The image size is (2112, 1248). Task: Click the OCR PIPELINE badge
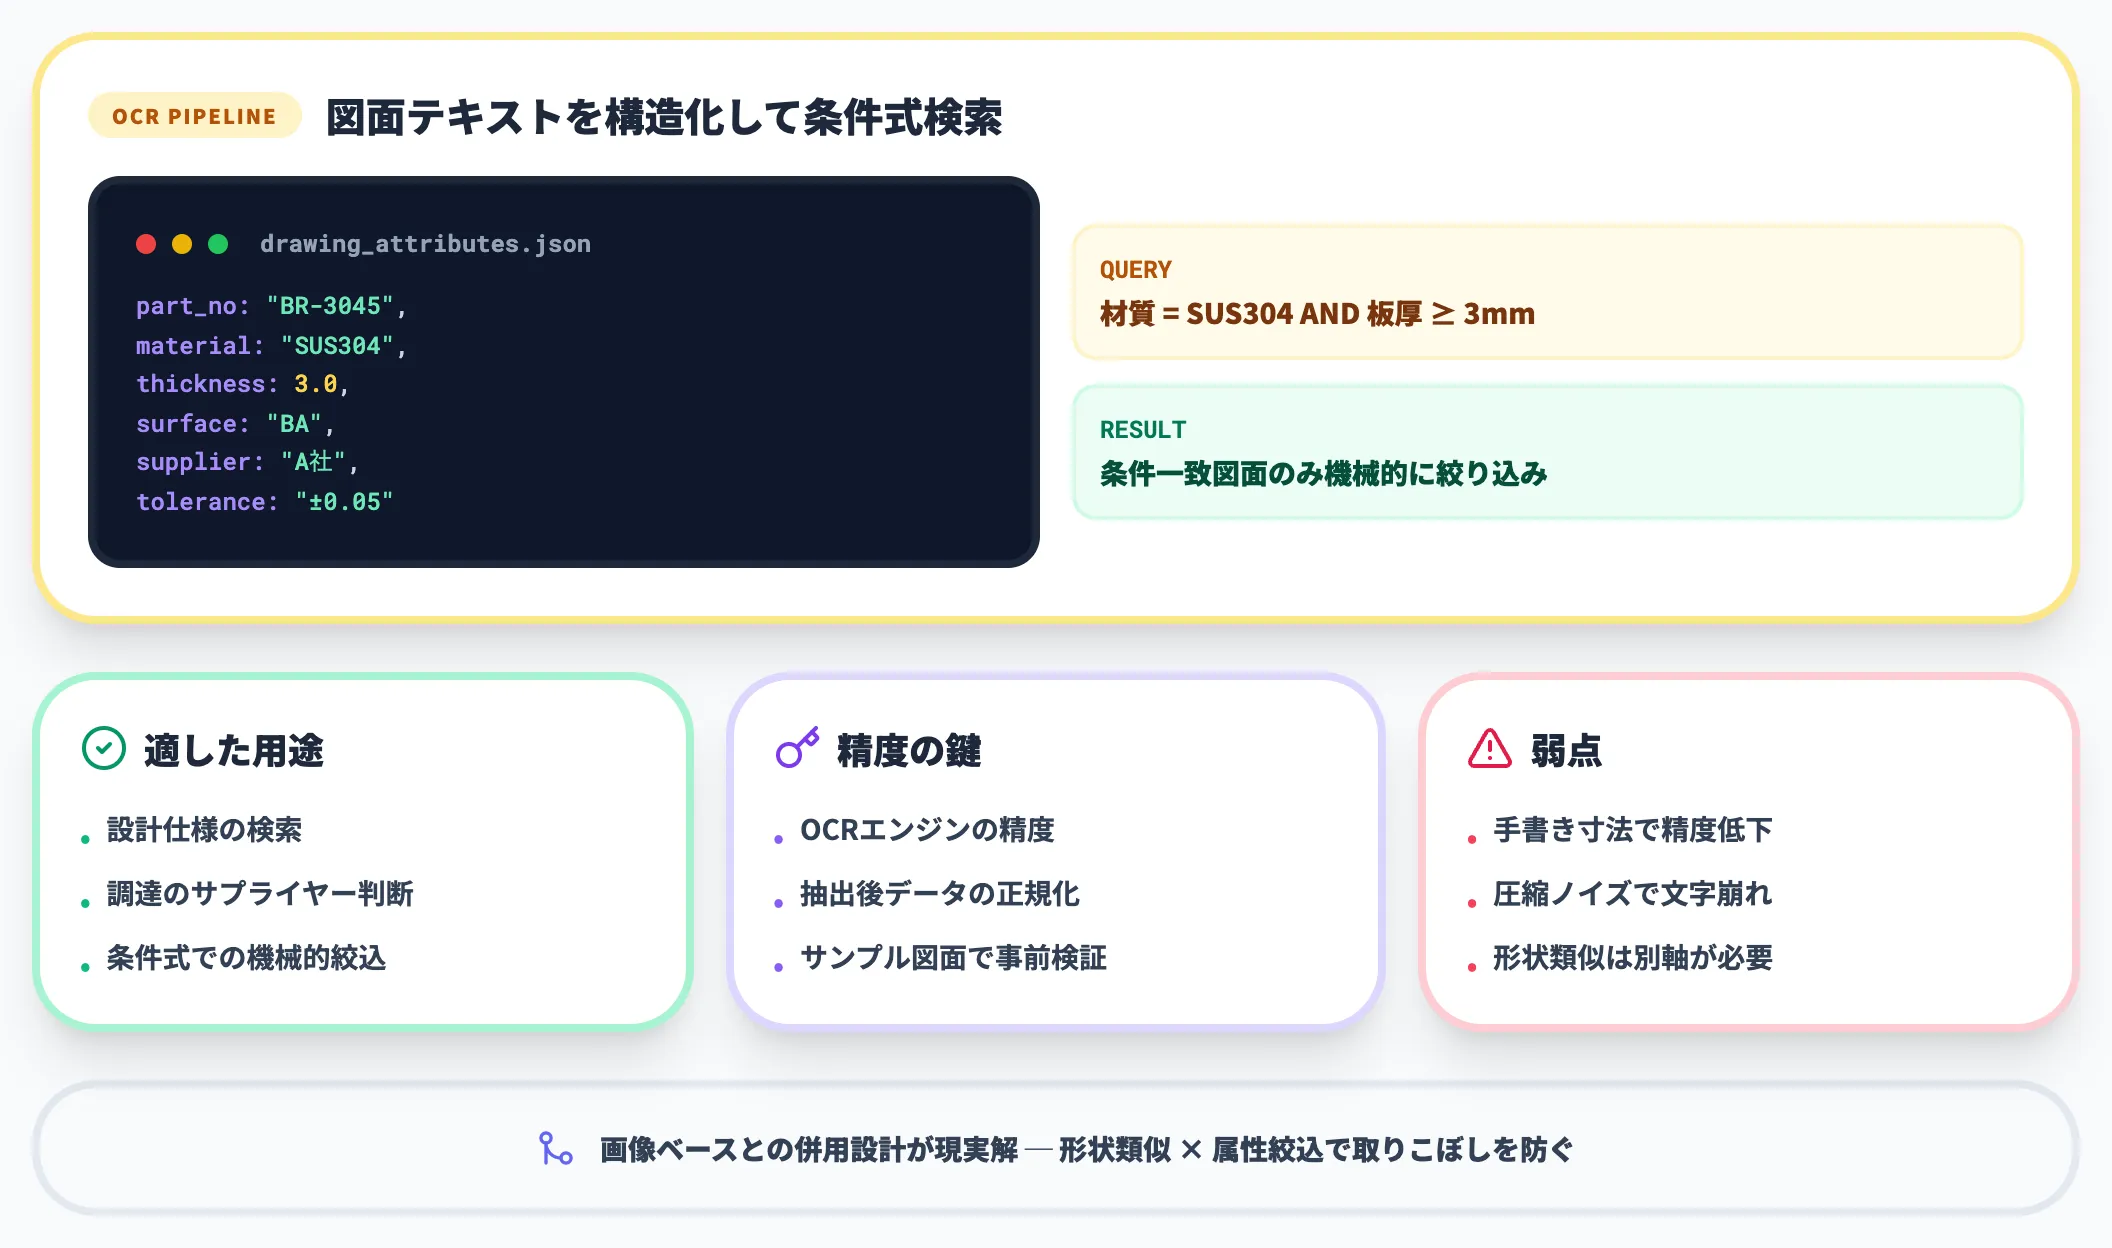pyautogui.click(x=194, y=116)
